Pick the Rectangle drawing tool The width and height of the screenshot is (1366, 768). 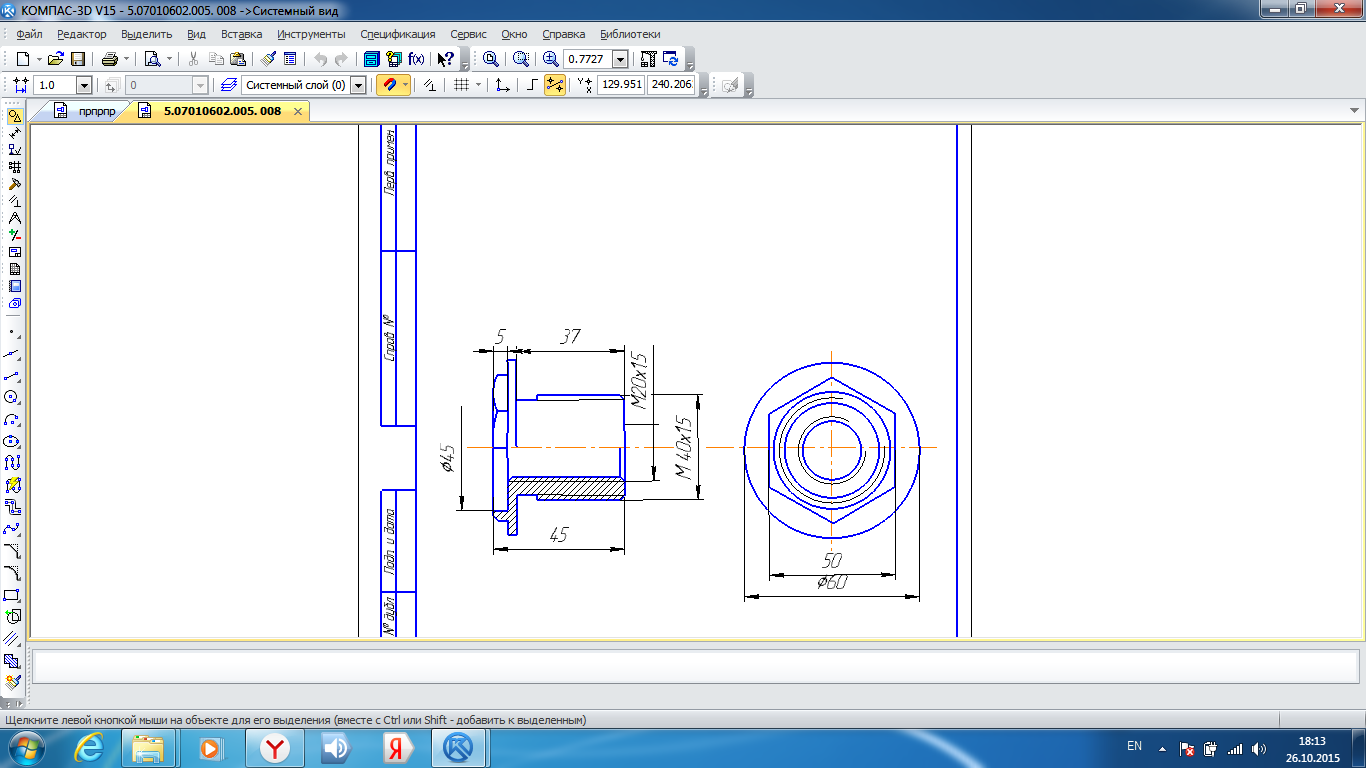tap(12, 595)
